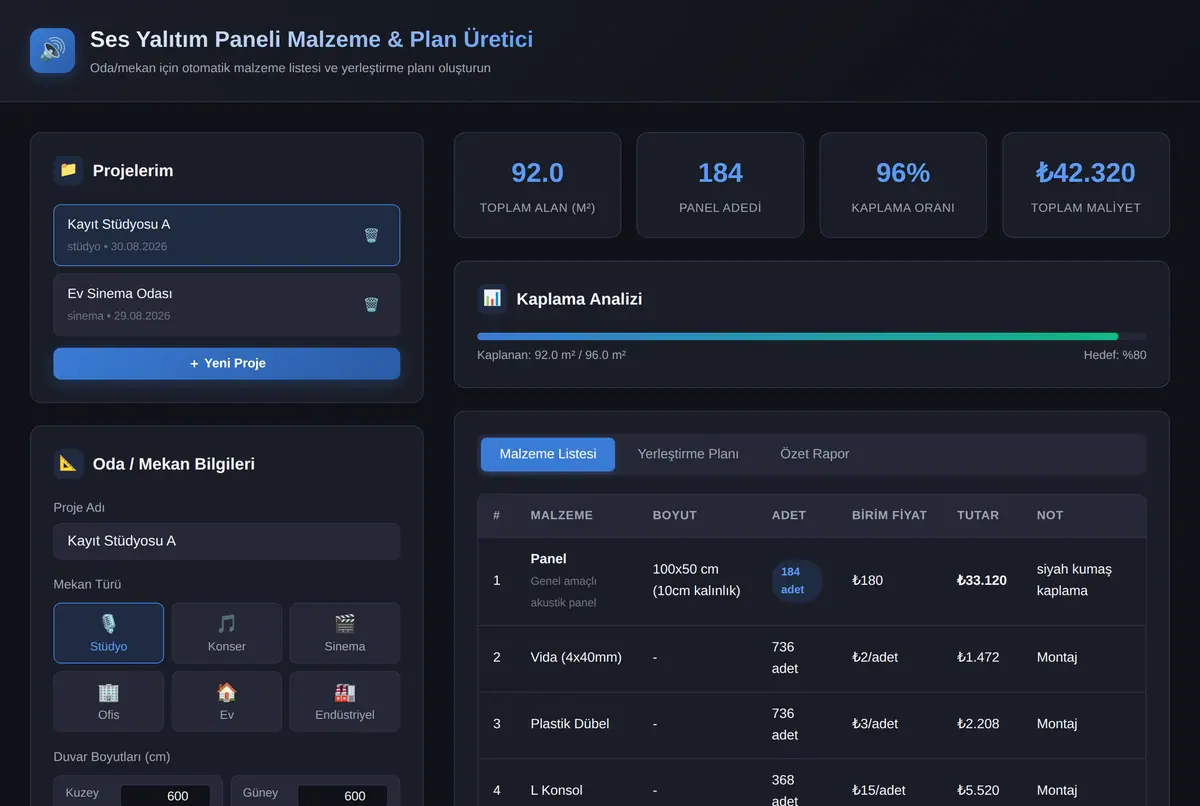The height and width of the screenshot is (806, 1200).
Task: Click the ₺42.320 total cost value
Action: coord(1086,173)
